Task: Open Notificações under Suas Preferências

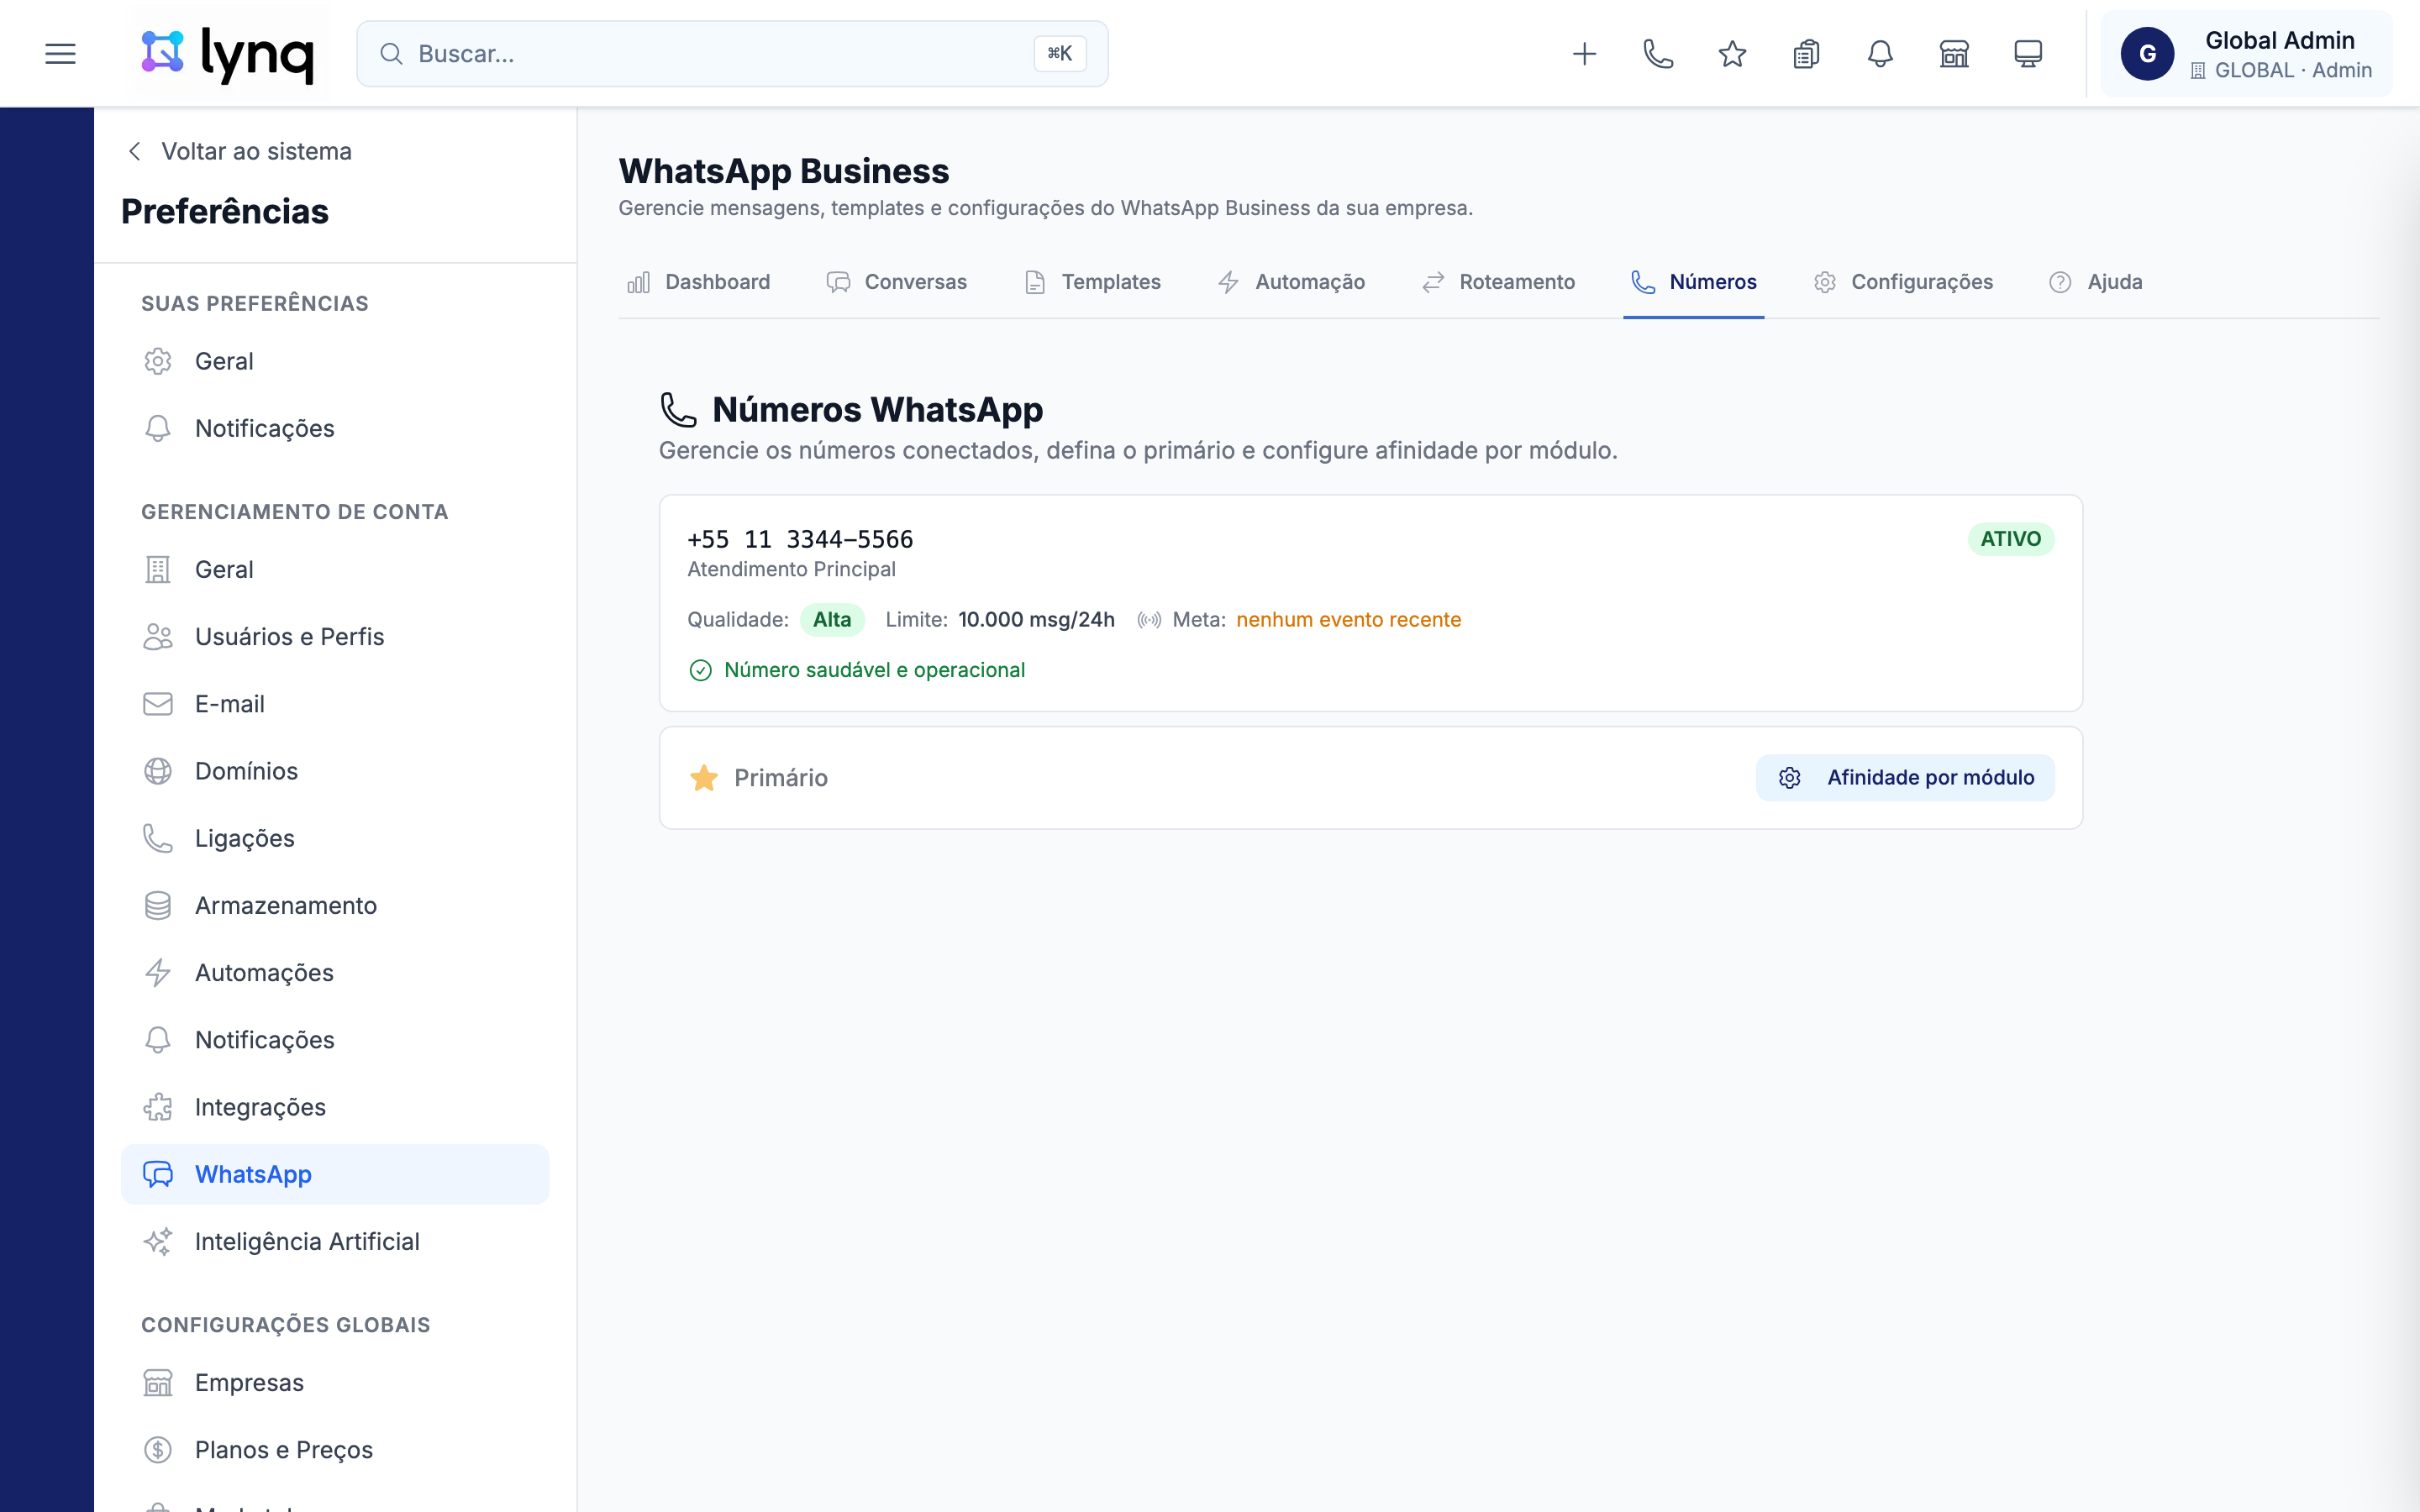Action: pyautogui.click(x=335, y=428)
